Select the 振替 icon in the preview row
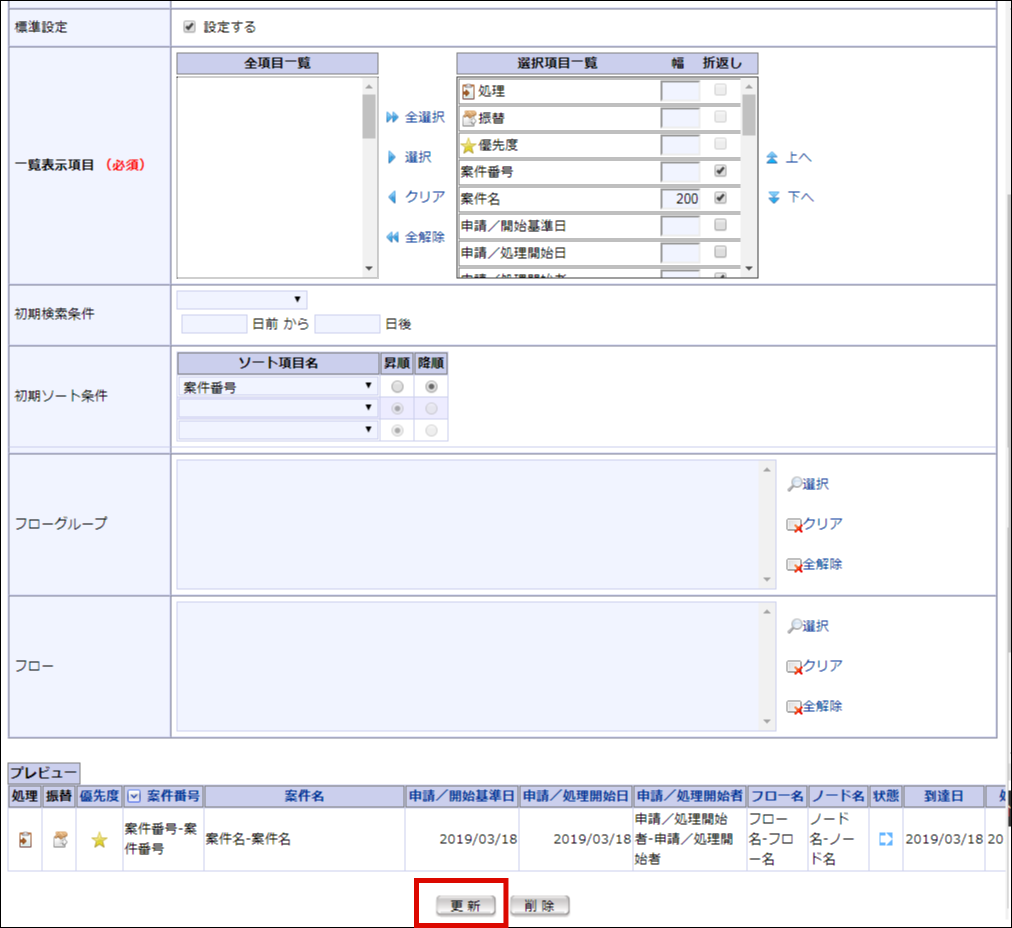The image size is (1012, 928). [60, 840]
